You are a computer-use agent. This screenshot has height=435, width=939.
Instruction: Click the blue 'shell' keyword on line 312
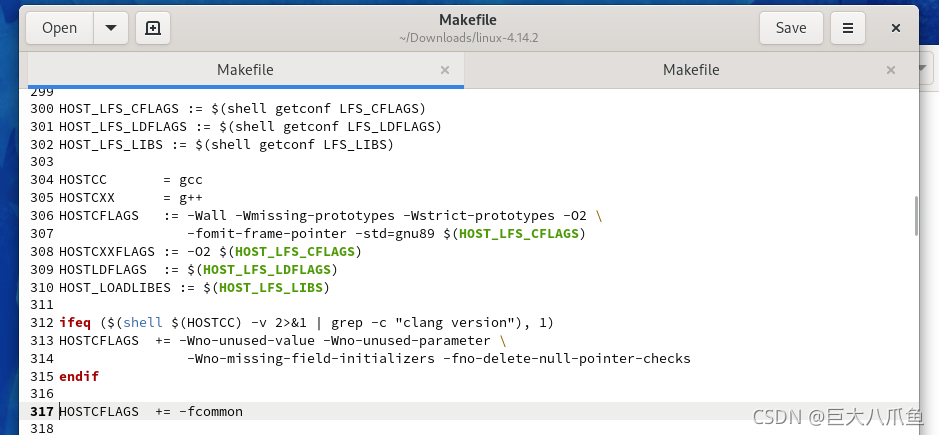pyautogui.click(x=143, y=322)
